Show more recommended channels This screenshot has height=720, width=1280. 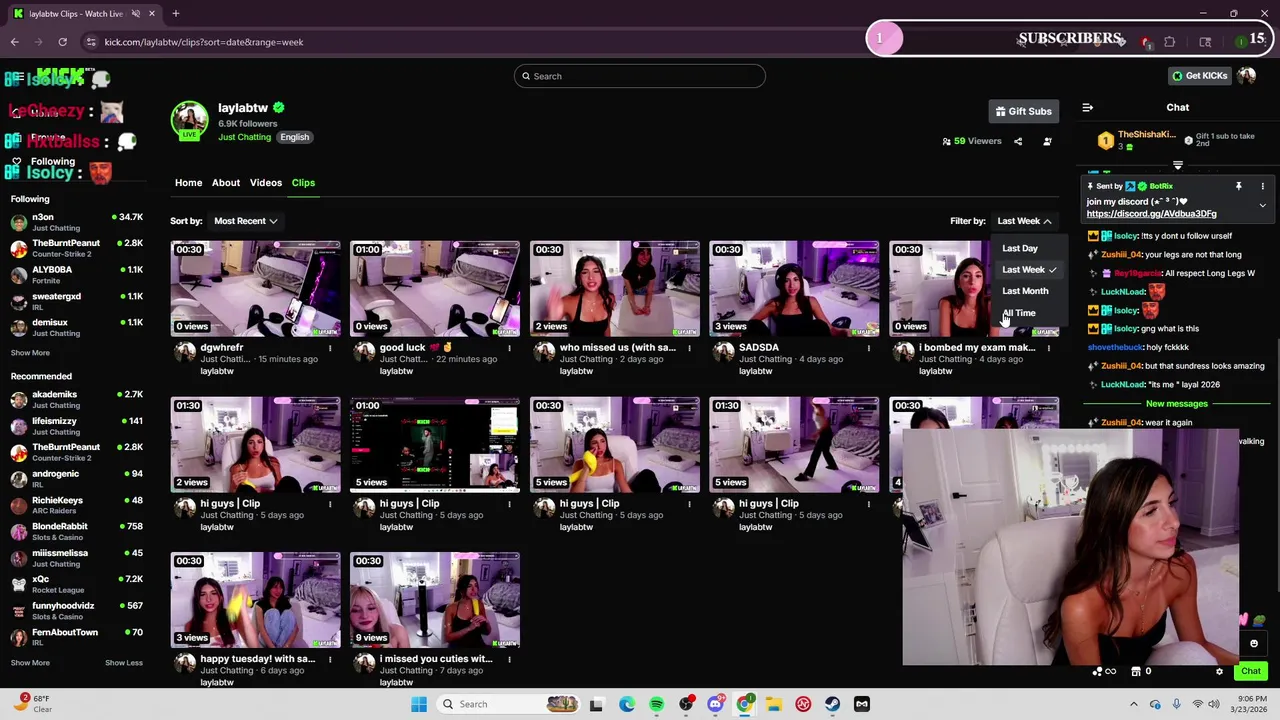click(x=30, y=662)
